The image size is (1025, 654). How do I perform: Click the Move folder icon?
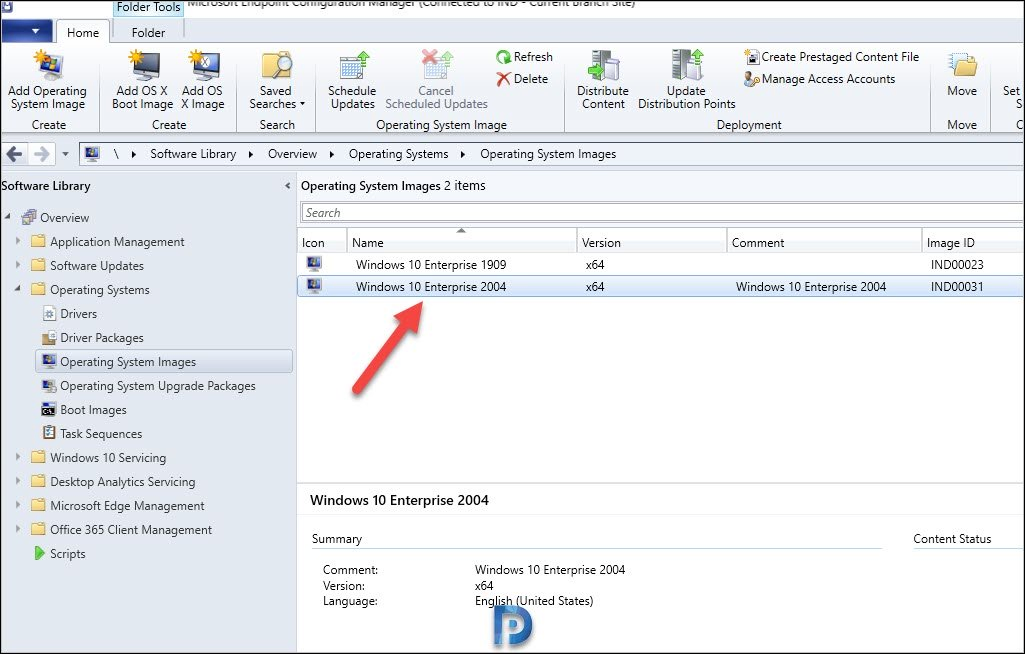coord(962,65)
